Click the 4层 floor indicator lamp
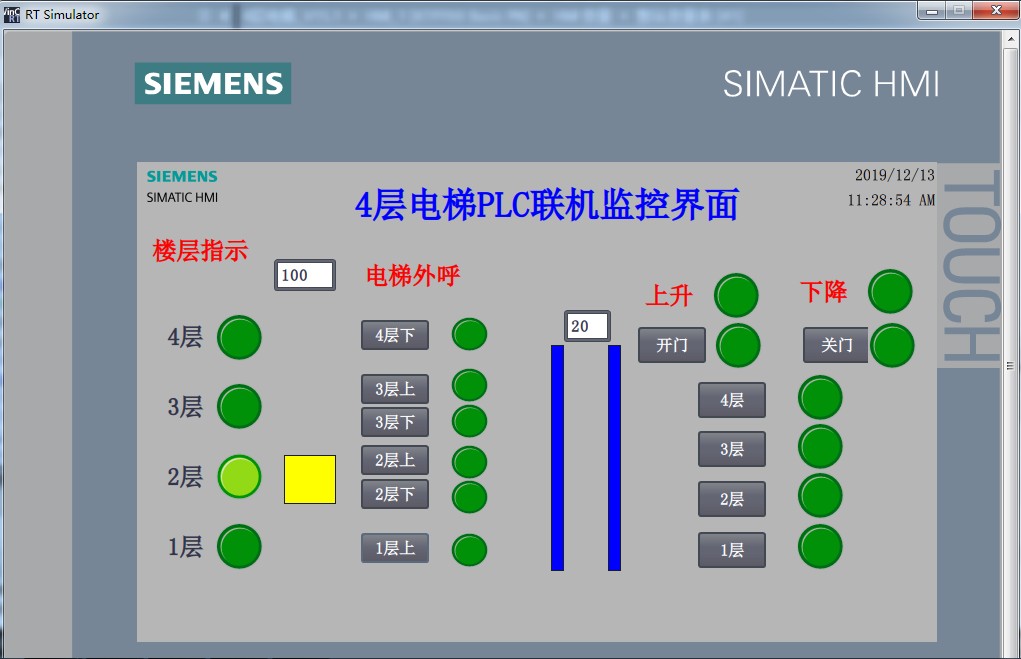Image resolution: width=1021 pixels, height=659 pixels. click(x=239, y=338)
